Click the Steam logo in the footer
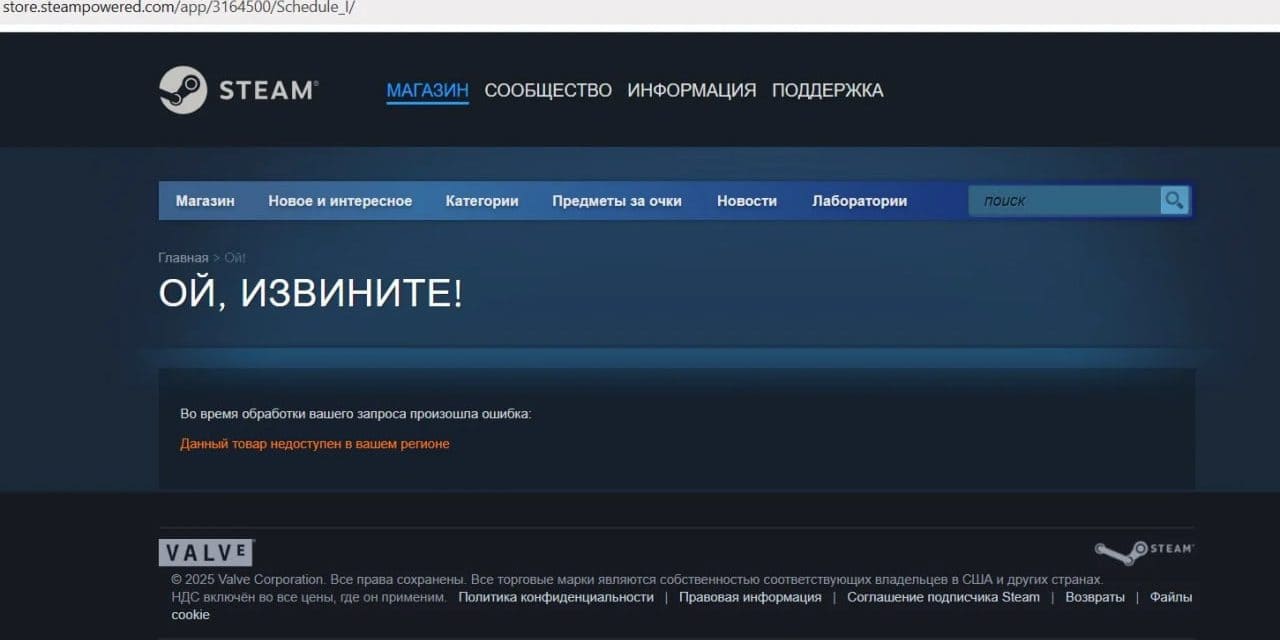Image resolution: width=1280 pixels, height=640 pixels. point(1144,551)
